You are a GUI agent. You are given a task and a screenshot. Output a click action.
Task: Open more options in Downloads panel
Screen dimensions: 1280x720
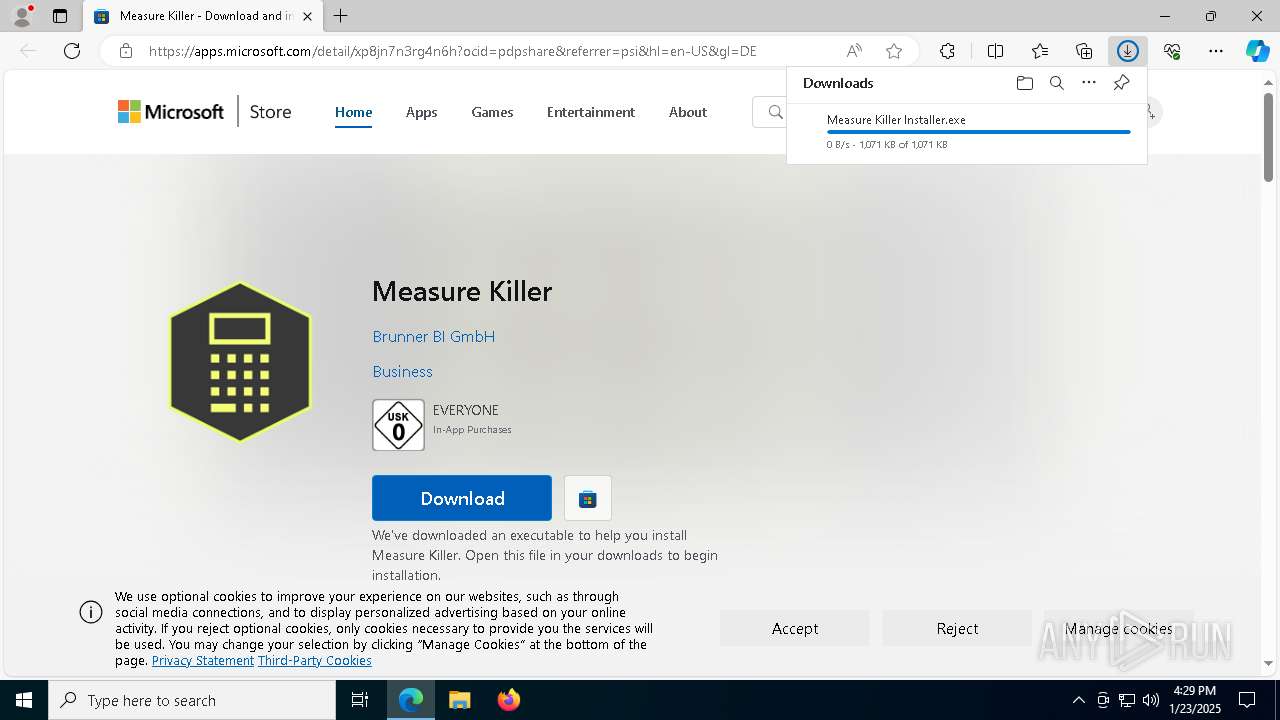point(1089,83)
